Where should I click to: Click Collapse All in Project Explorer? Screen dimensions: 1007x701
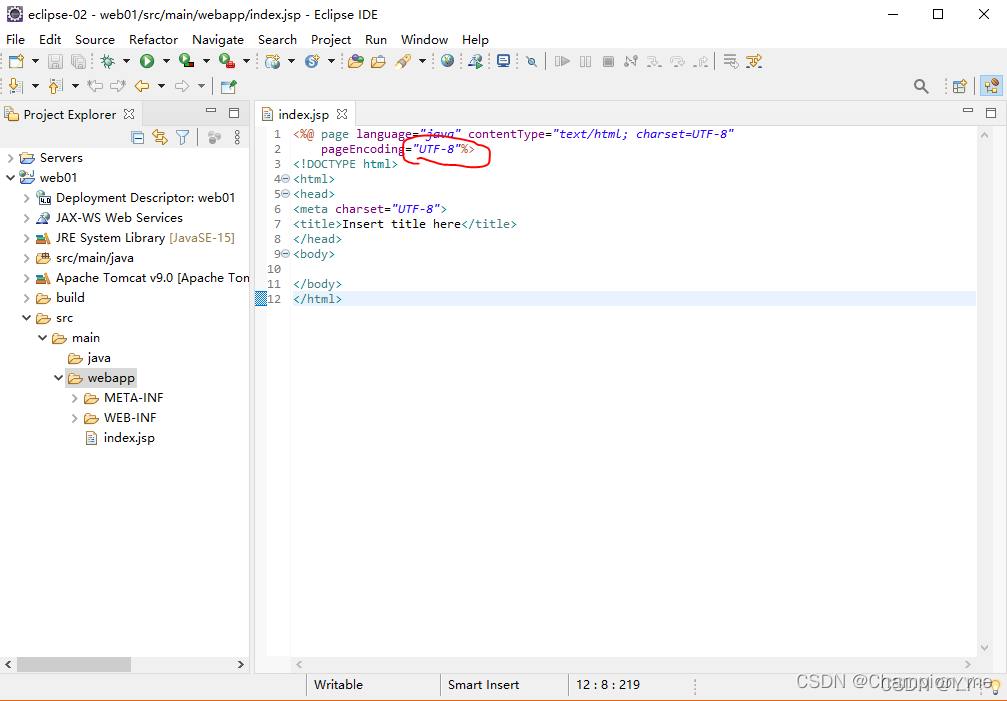click(137, 137)
